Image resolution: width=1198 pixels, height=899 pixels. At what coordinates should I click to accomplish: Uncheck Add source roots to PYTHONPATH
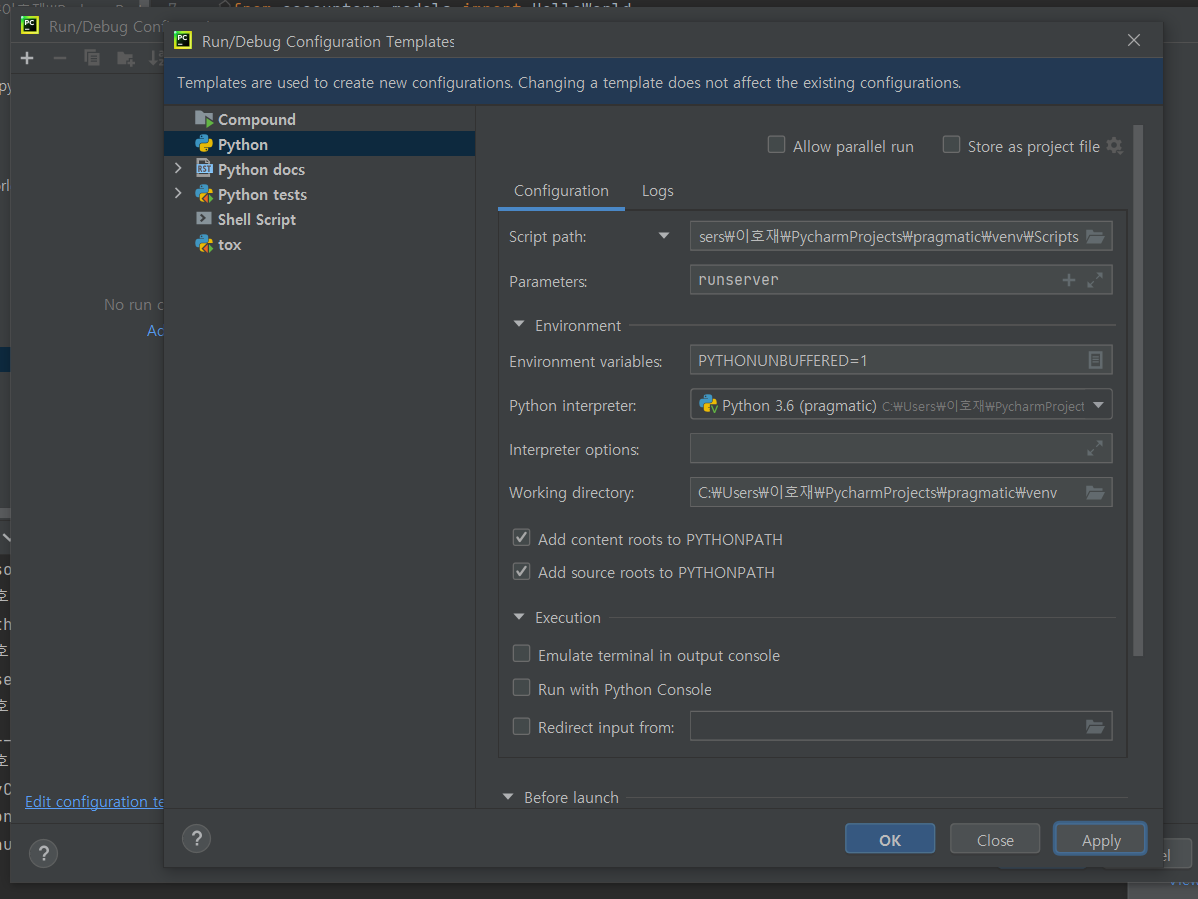coord(521,571)
